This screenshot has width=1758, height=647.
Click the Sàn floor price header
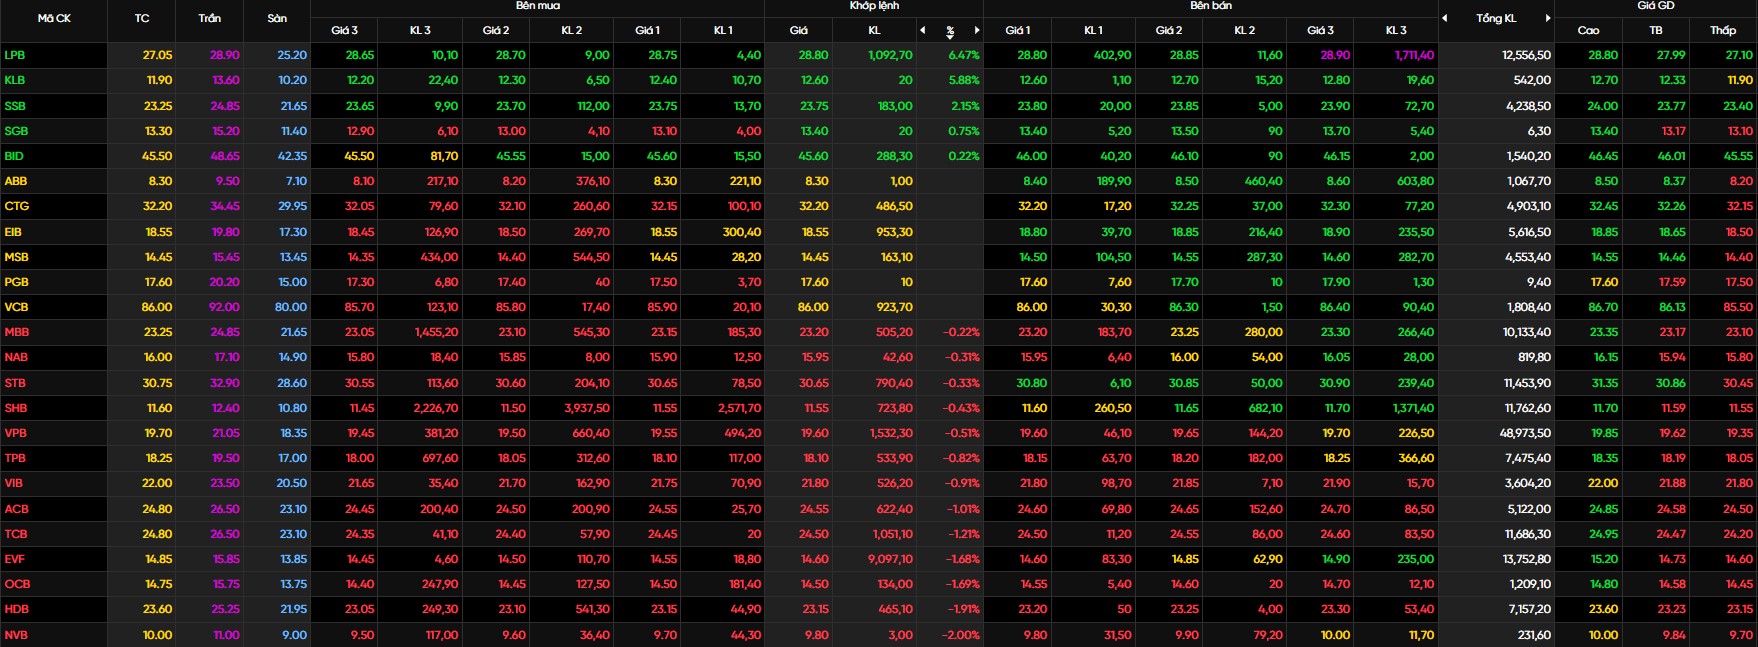[x=277, y=18]
